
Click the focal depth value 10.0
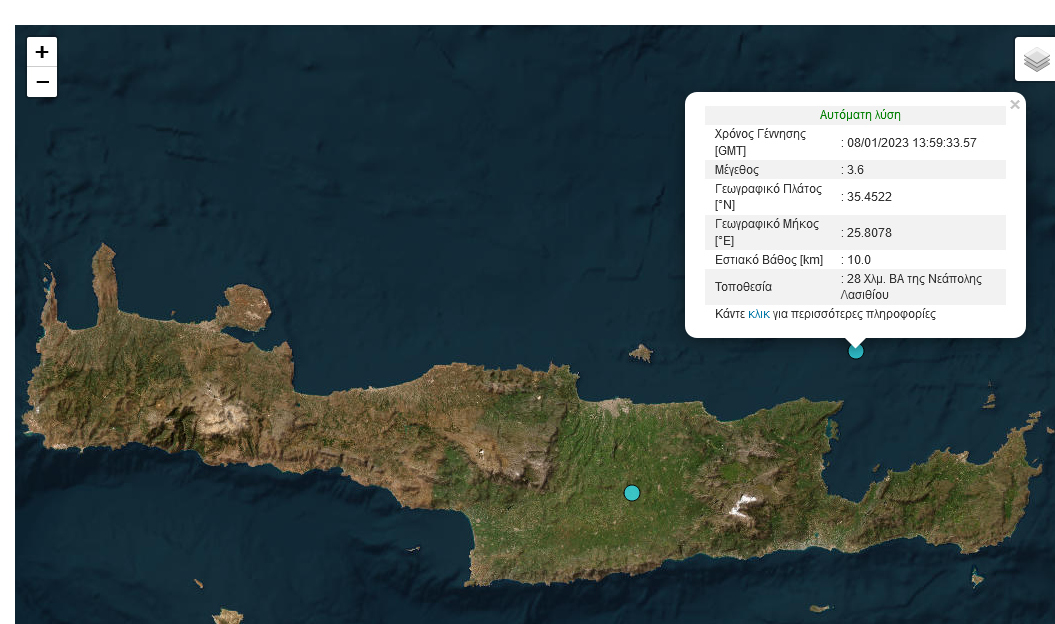click(859, 260)
